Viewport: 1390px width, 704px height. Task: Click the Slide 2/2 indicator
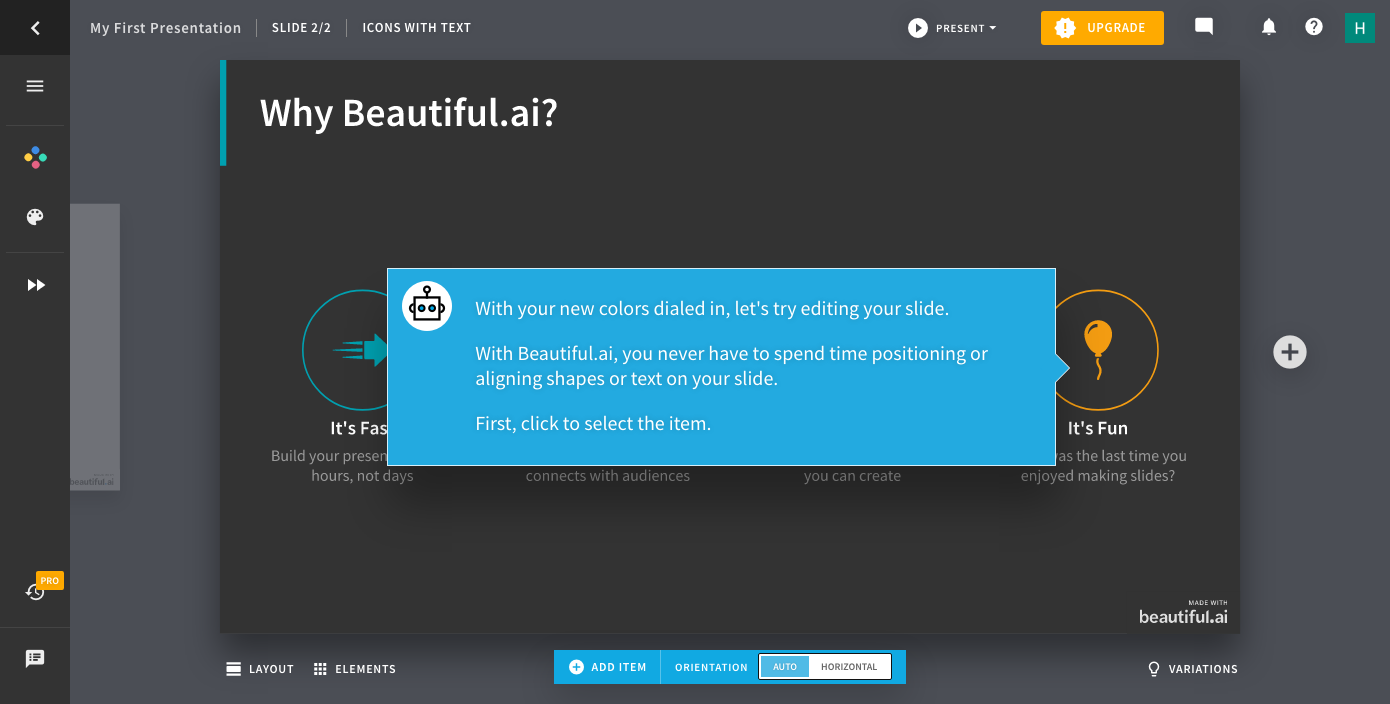301,28
